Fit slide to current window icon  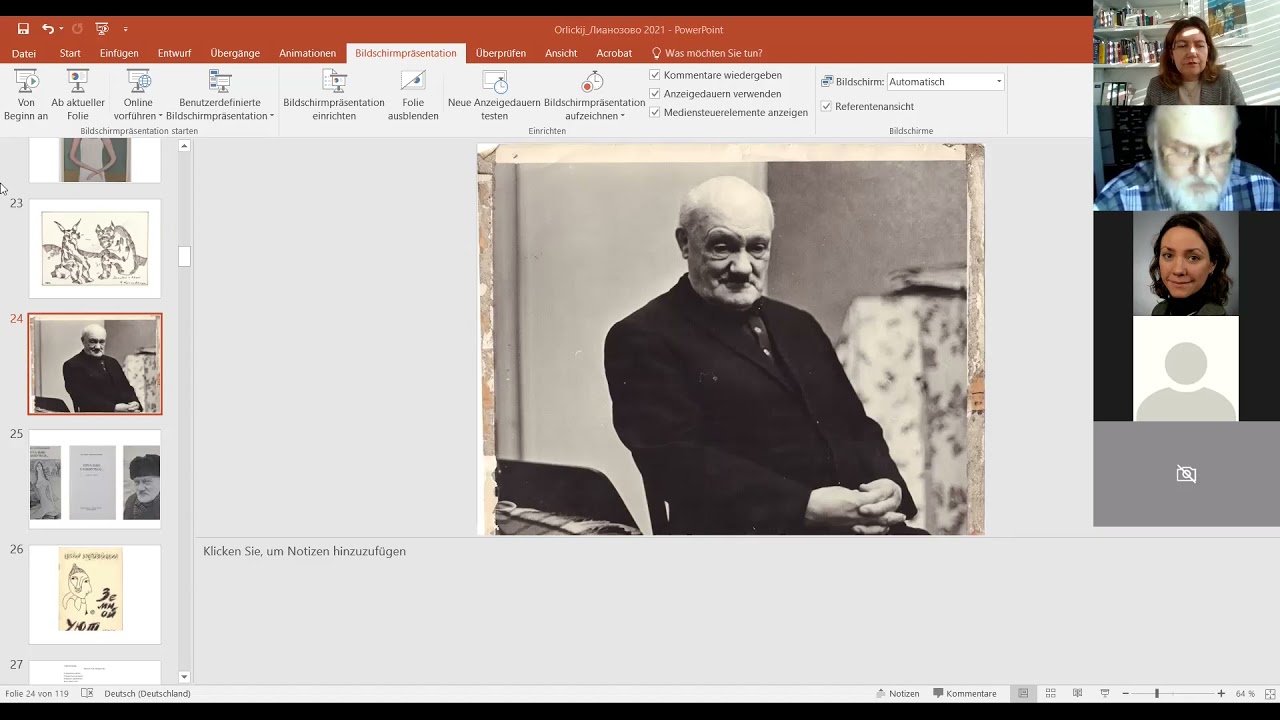1268,693
